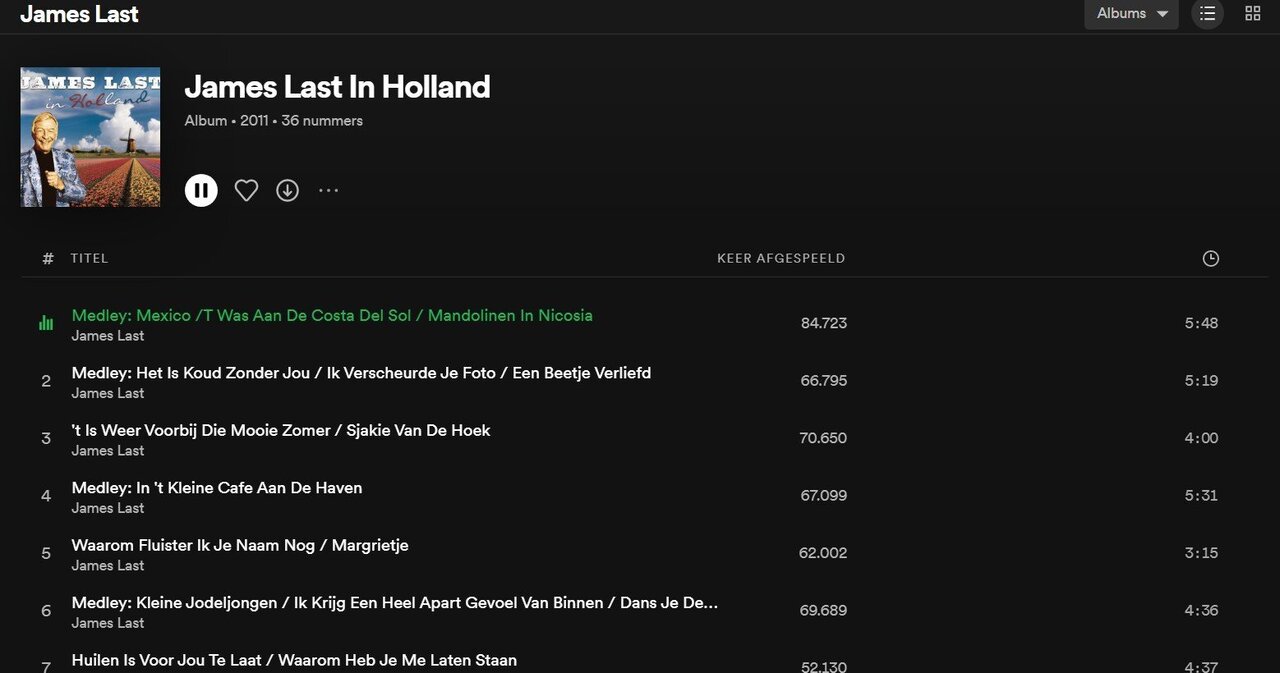Select 't Is Weer Voorbij Die Mooie Zomer

pos(281,430)
